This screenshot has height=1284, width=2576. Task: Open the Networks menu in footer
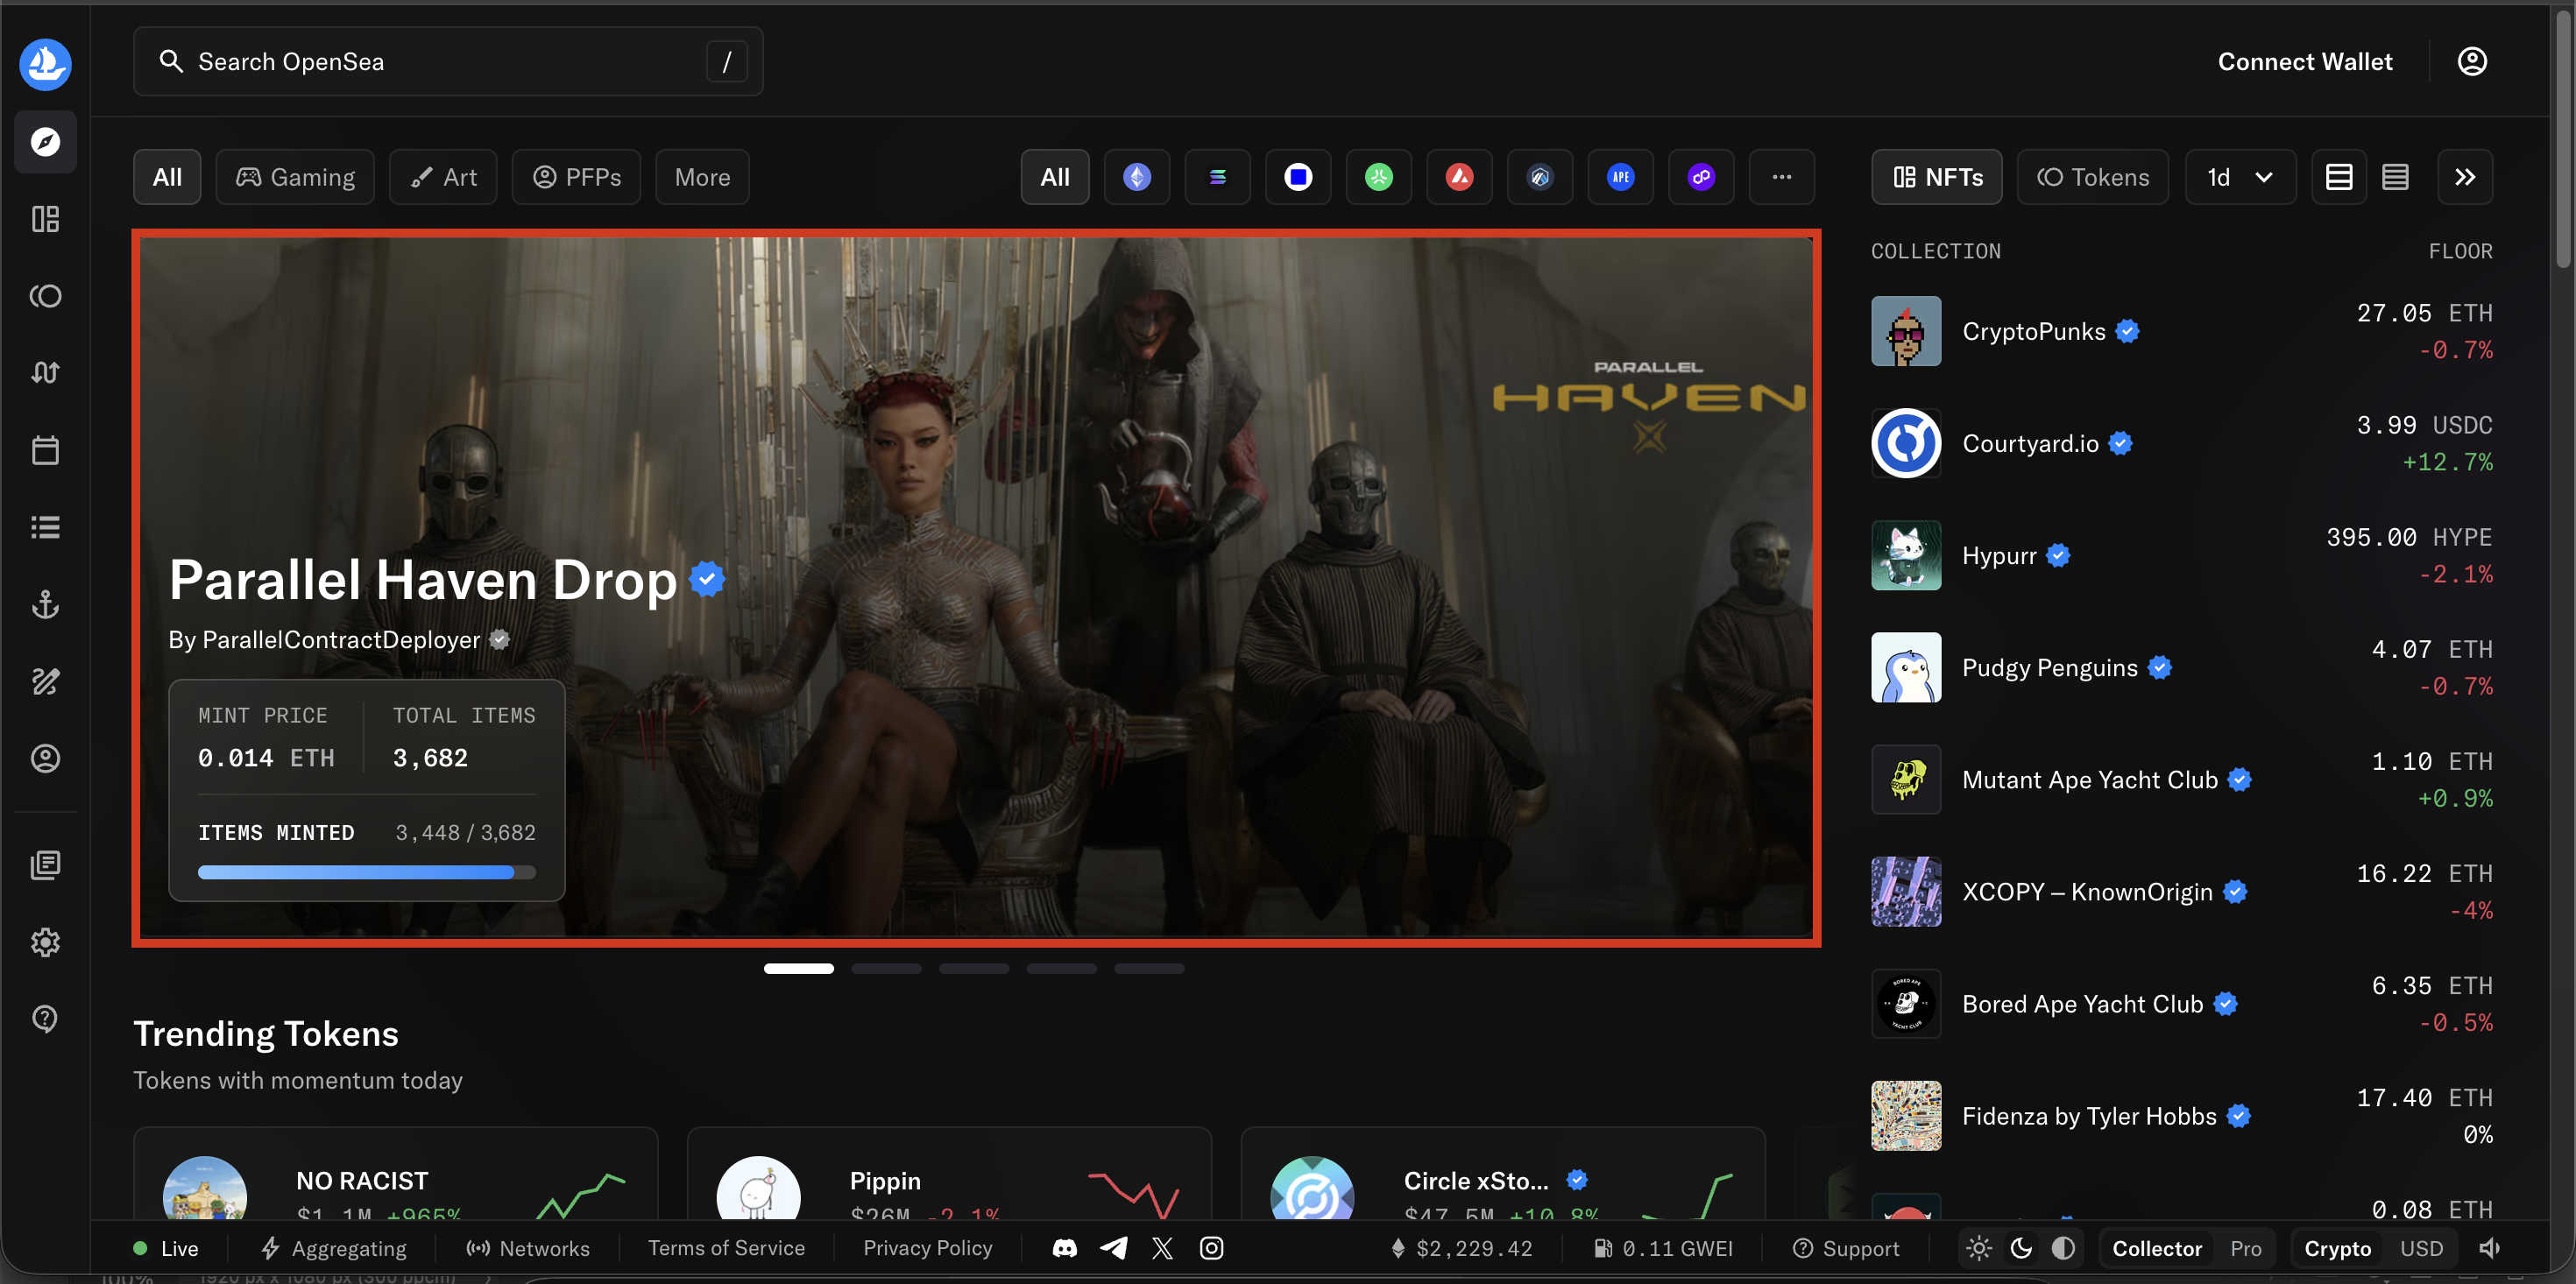tap(528, 1248)
